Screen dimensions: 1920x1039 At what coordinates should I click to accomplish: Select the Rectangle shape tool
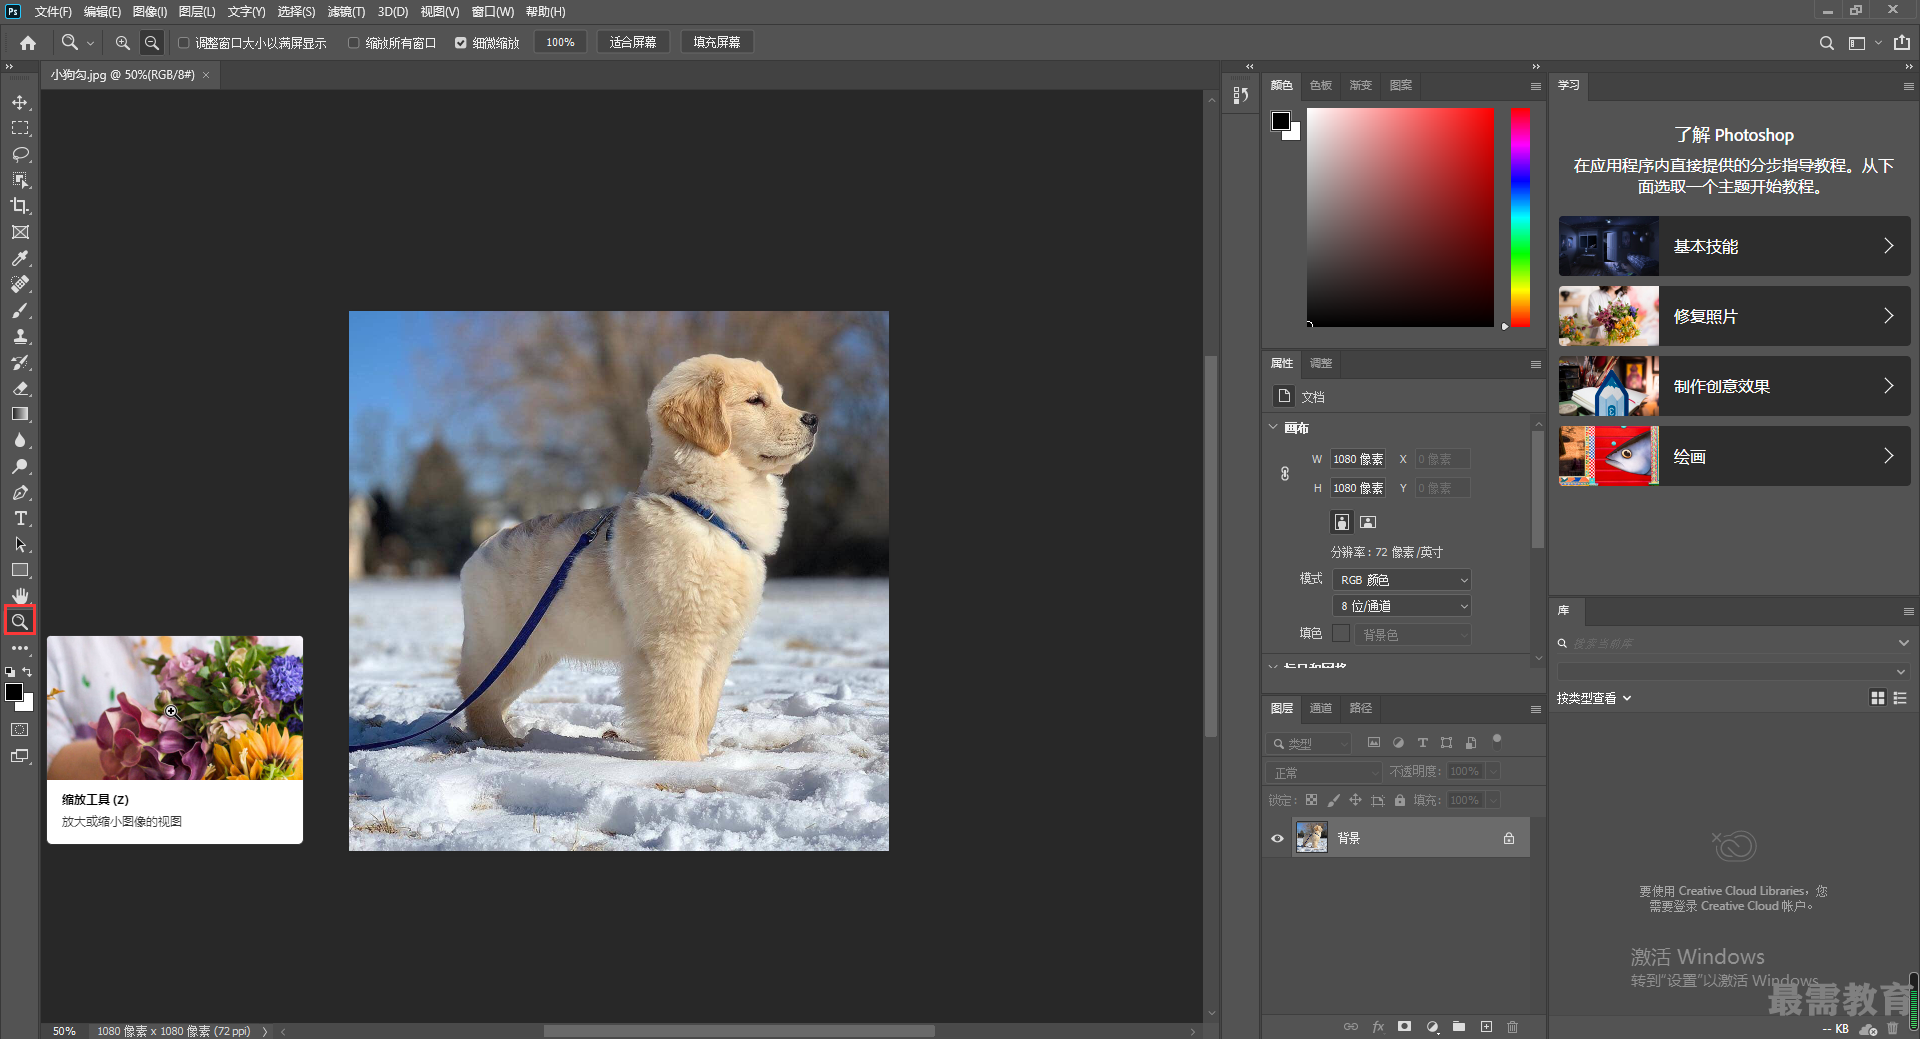click(20, 570)
